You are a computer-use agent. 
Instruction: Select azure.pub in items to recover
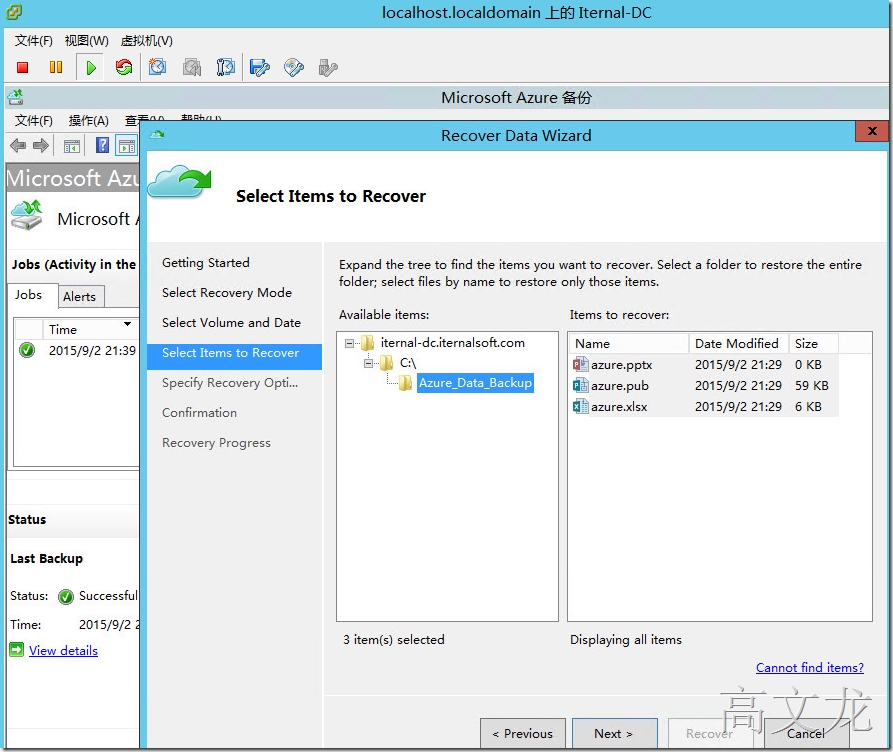(620, 386)
